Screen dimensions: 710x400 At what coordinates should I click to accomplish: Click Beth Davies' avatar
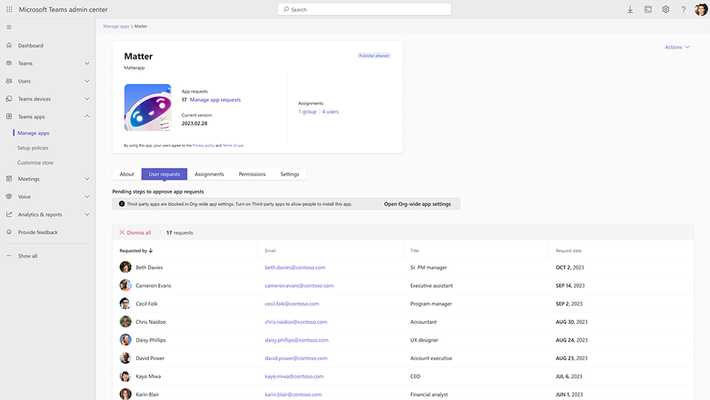125,267
